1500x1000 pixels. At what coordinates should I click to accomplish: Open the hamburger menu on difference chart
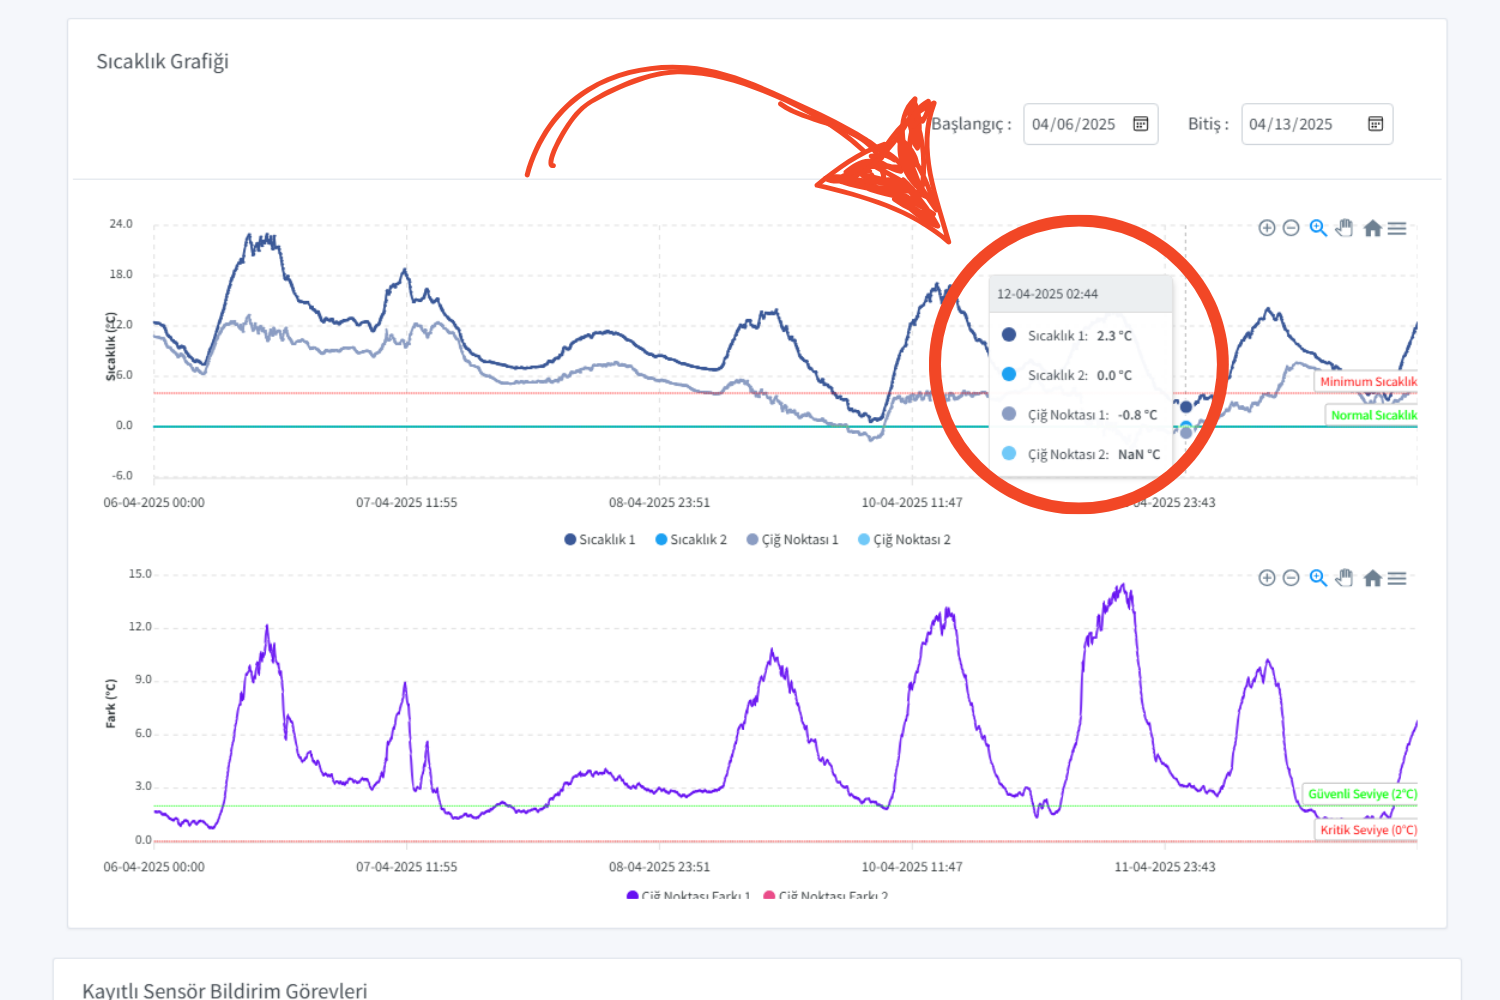coord(1397,577)
